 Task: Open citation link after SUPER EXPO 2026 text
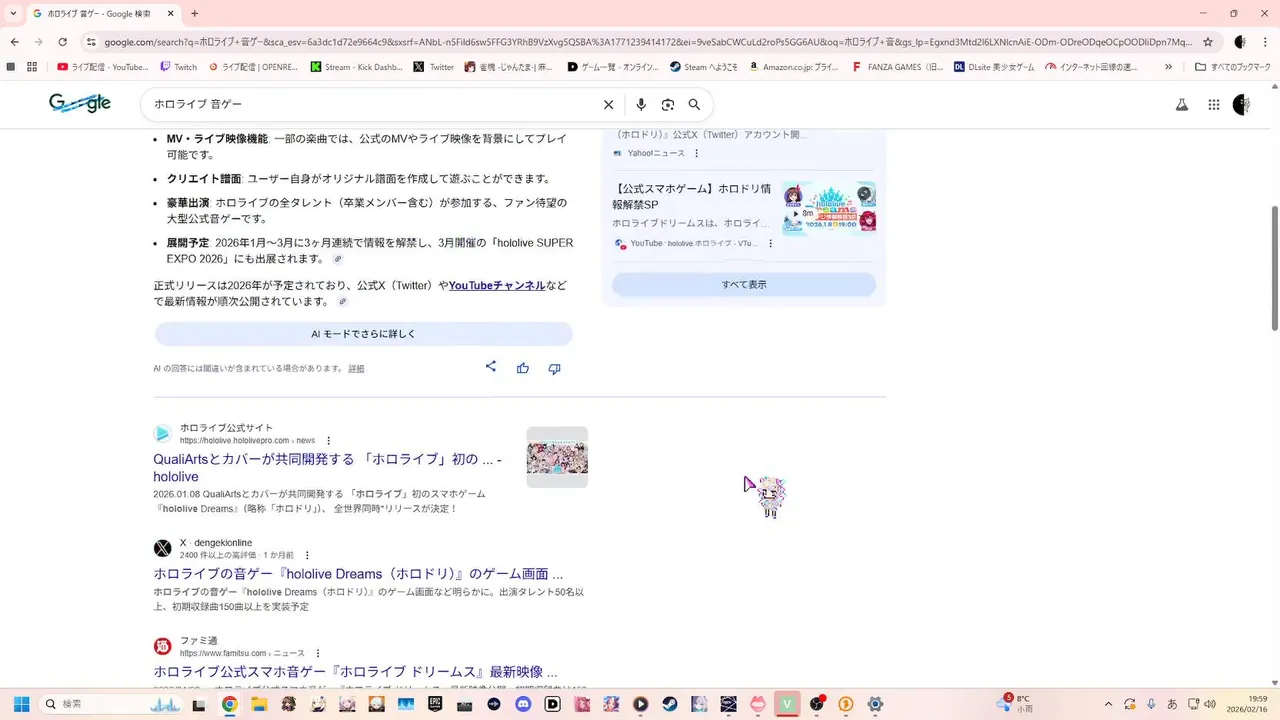tap(338, 259)
